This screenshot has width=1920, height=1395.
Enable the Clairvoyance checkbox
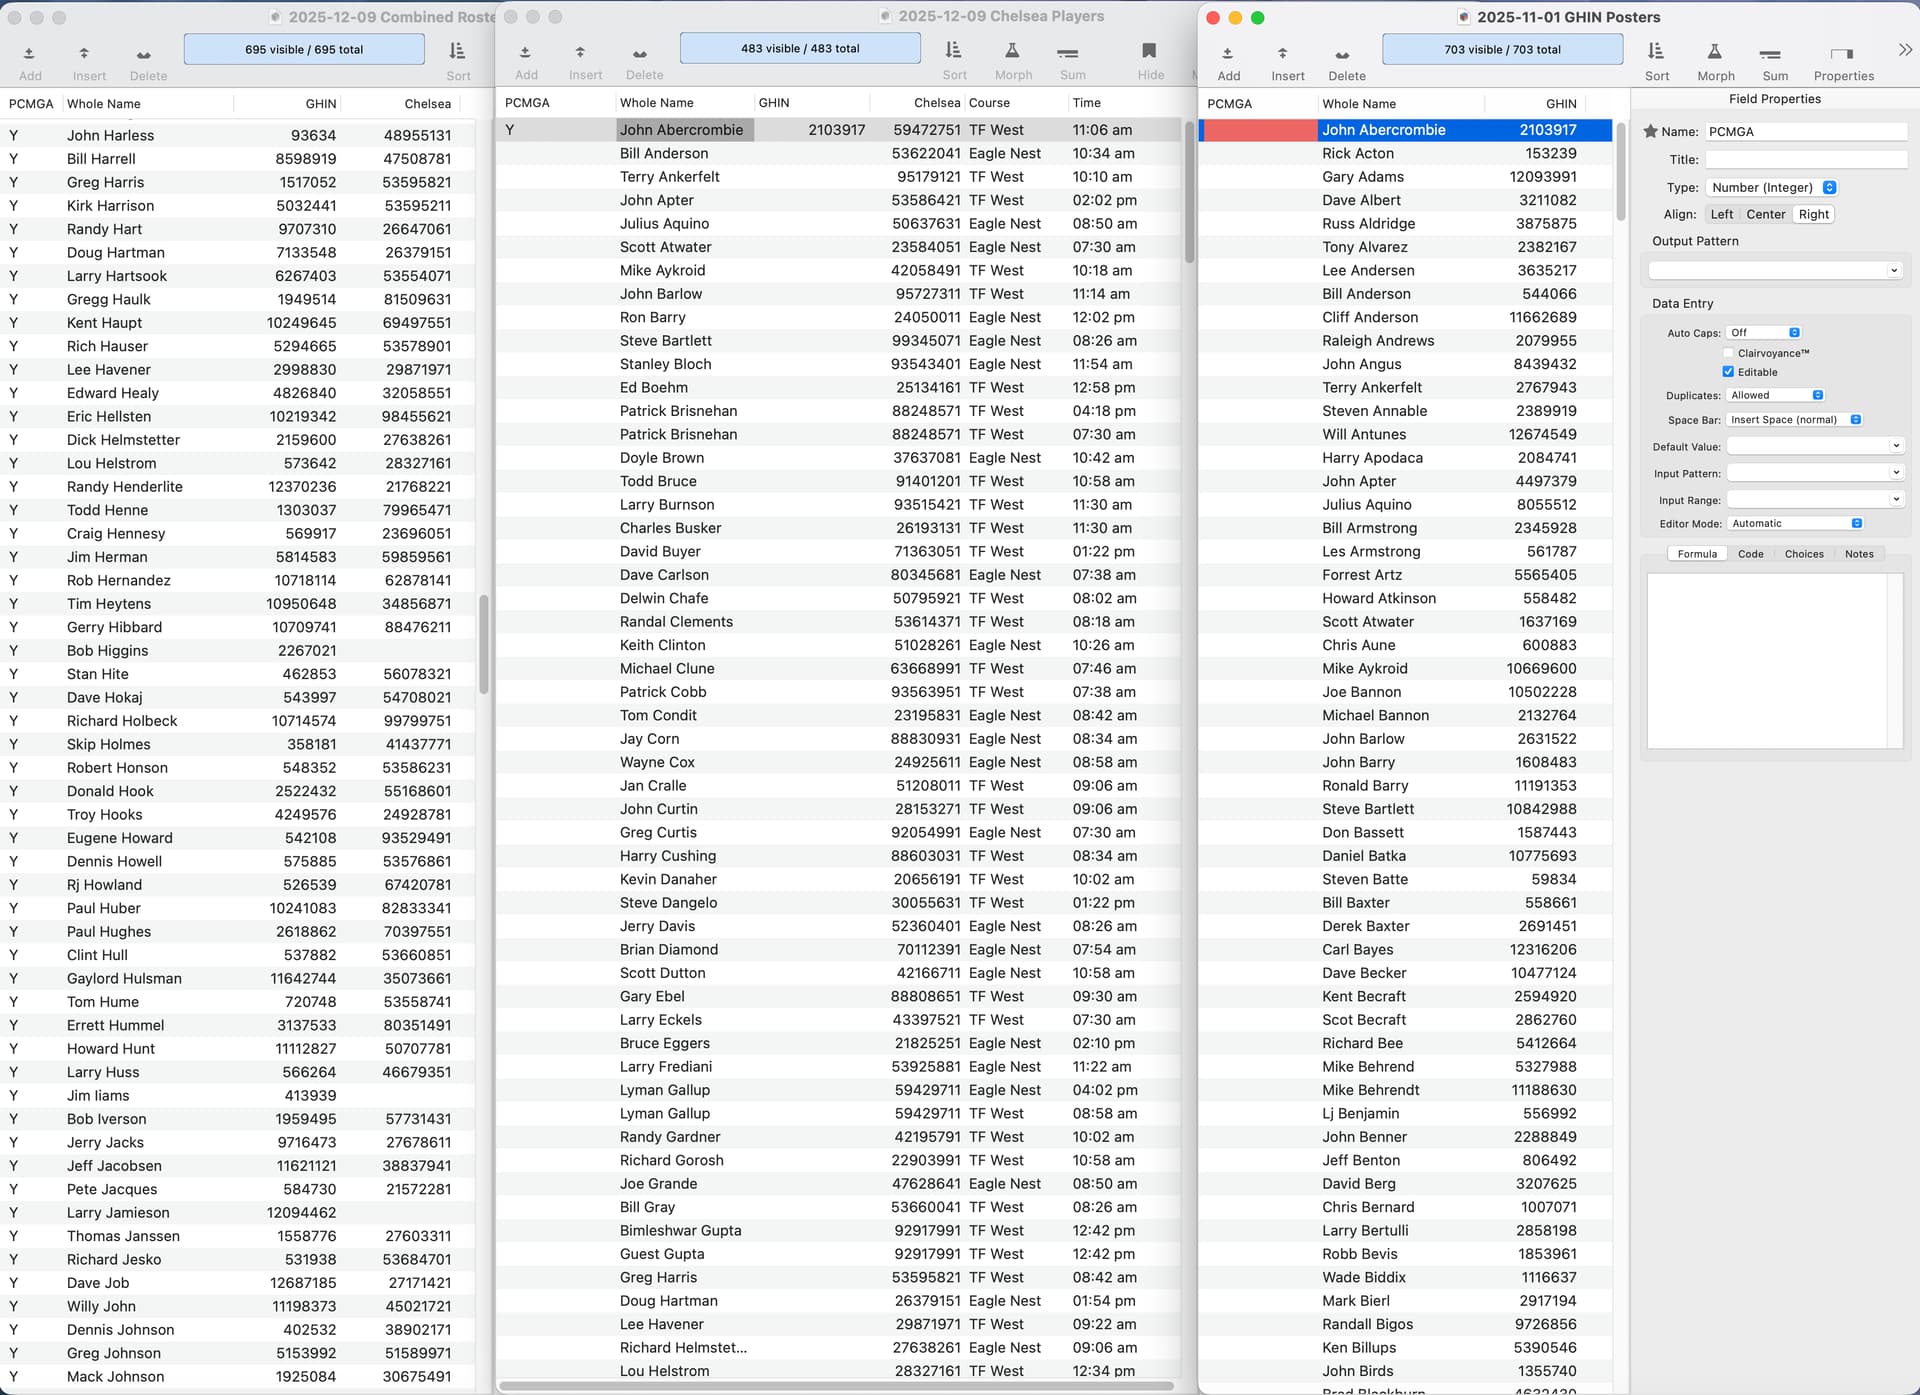coord(1728,353)
